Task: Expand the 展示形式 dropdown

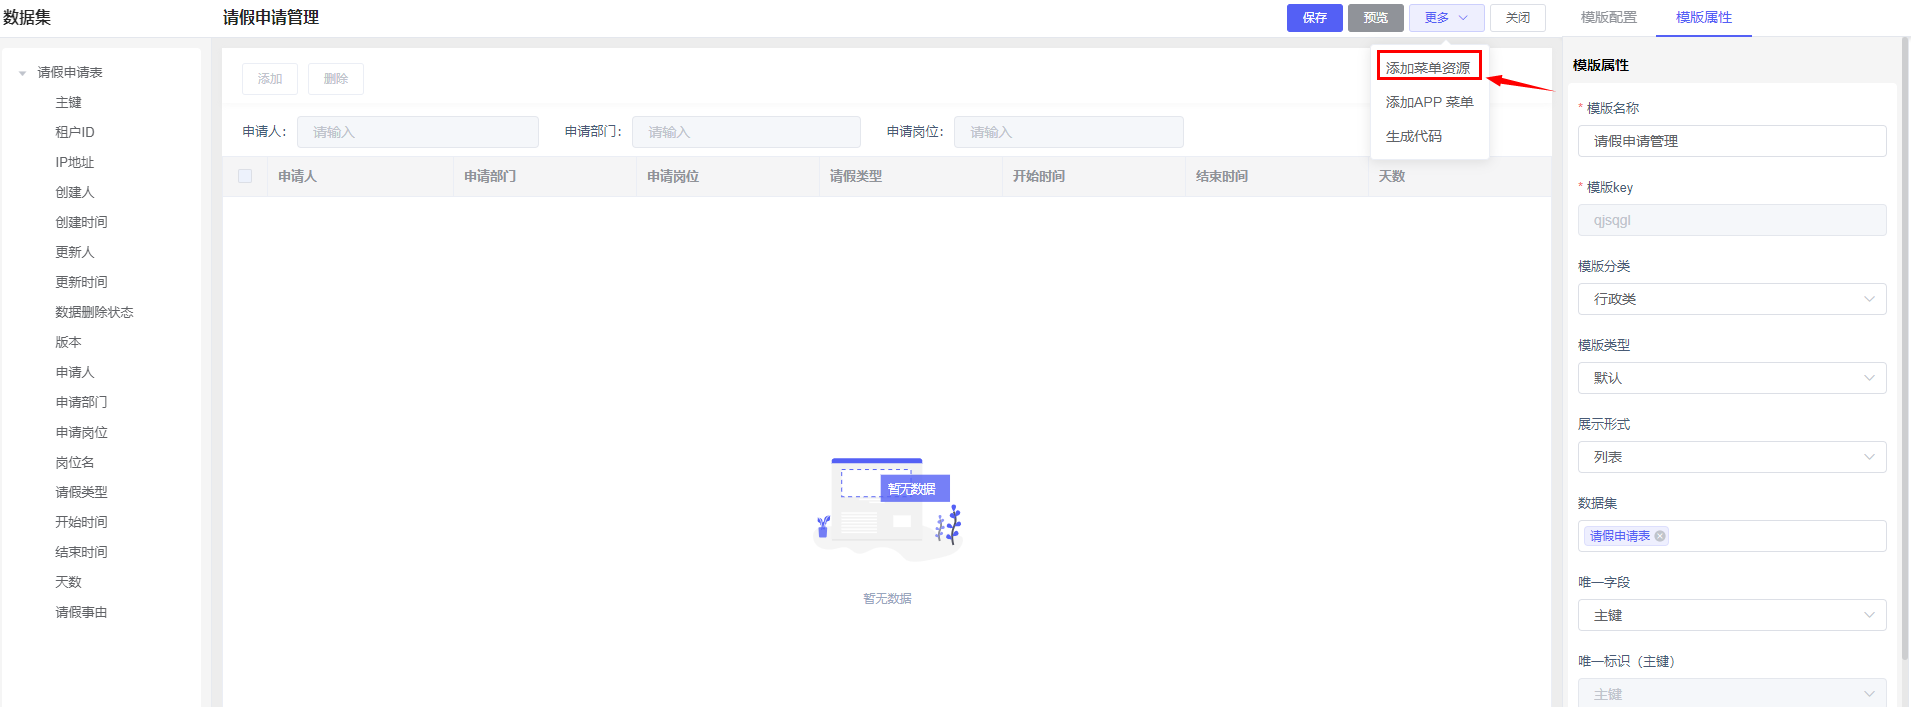Action: (1731, 457)
